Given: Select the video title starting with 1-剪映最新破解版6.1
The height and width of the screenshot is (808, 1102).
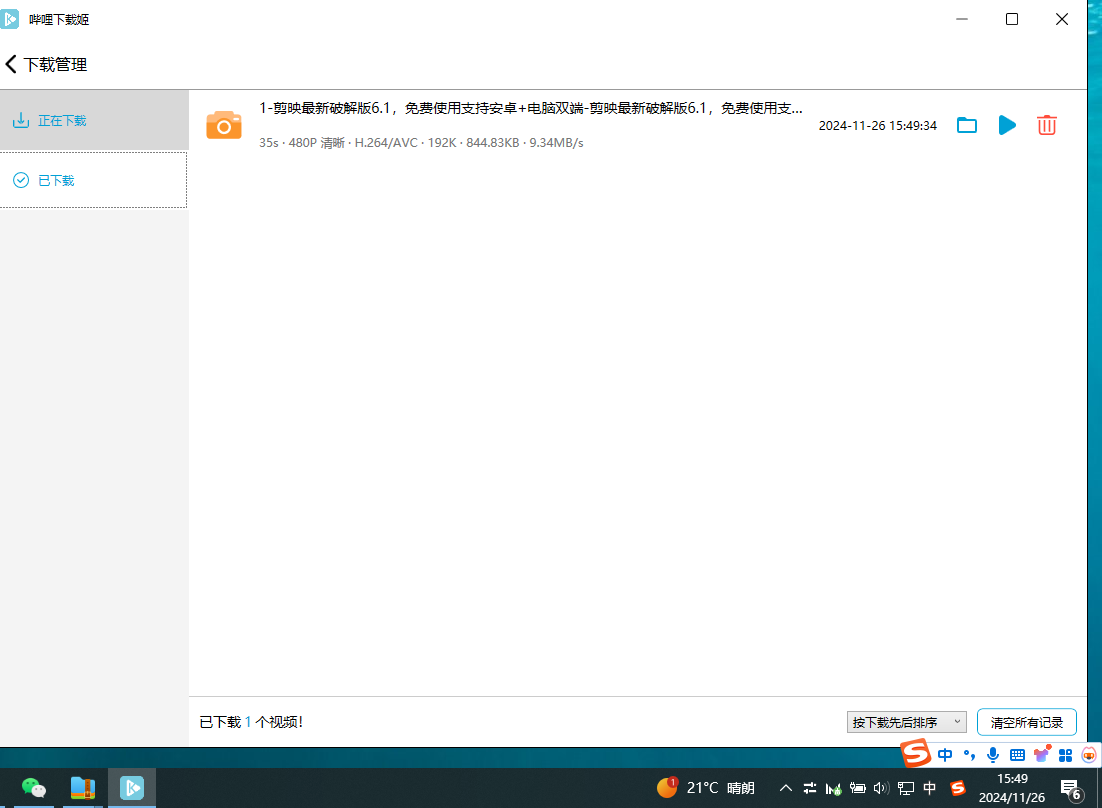Looking at the screenshot, I should [x=531, y=108].
